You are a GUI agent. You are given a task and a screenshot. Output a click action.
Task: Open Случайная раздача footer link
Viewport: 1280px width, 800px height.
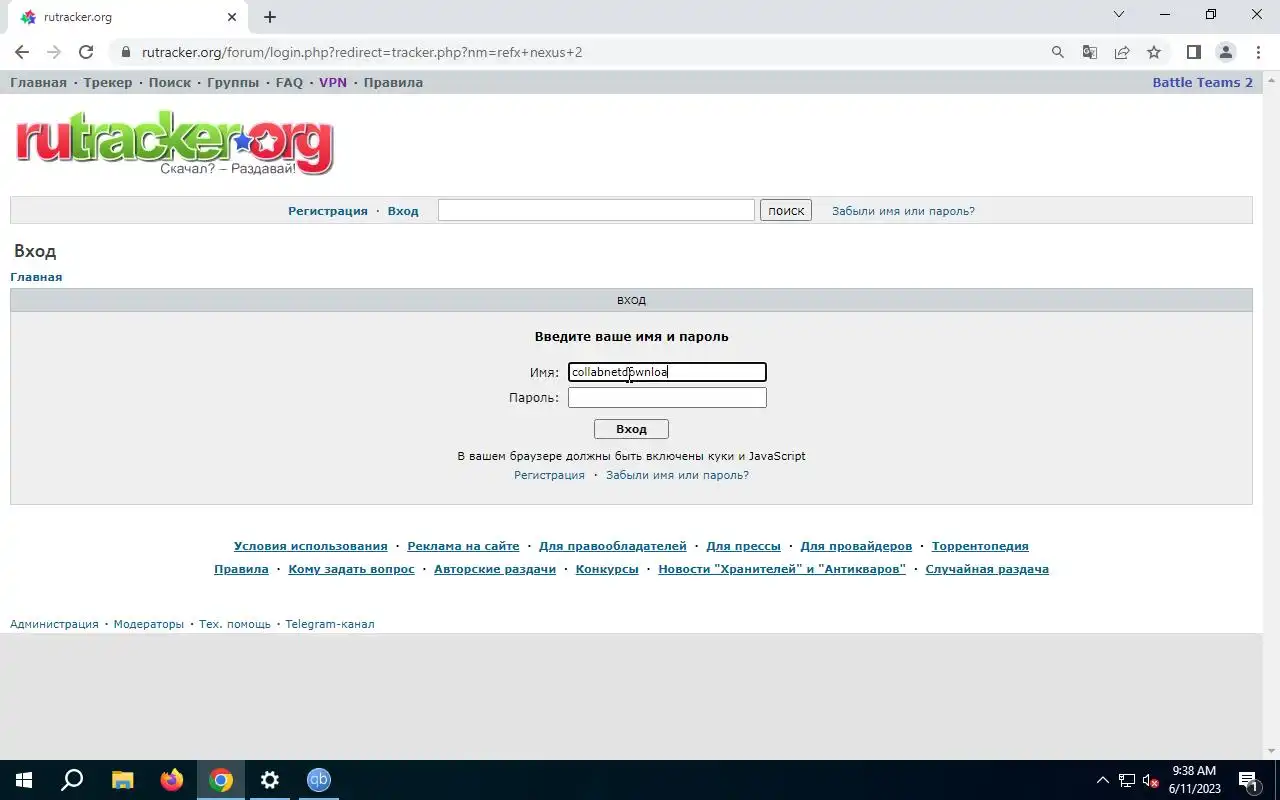987,569
